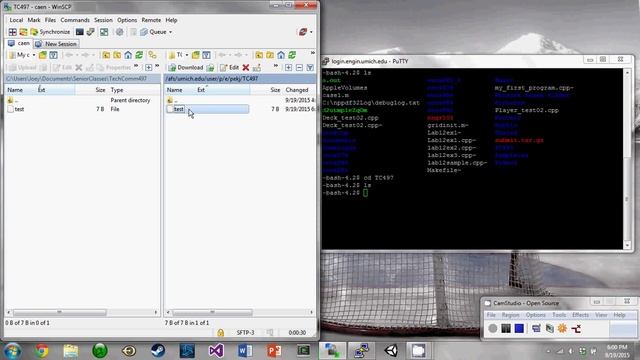Open the remote directory dropdown 'T\'
640x360 pixels.
click(179, 55)
